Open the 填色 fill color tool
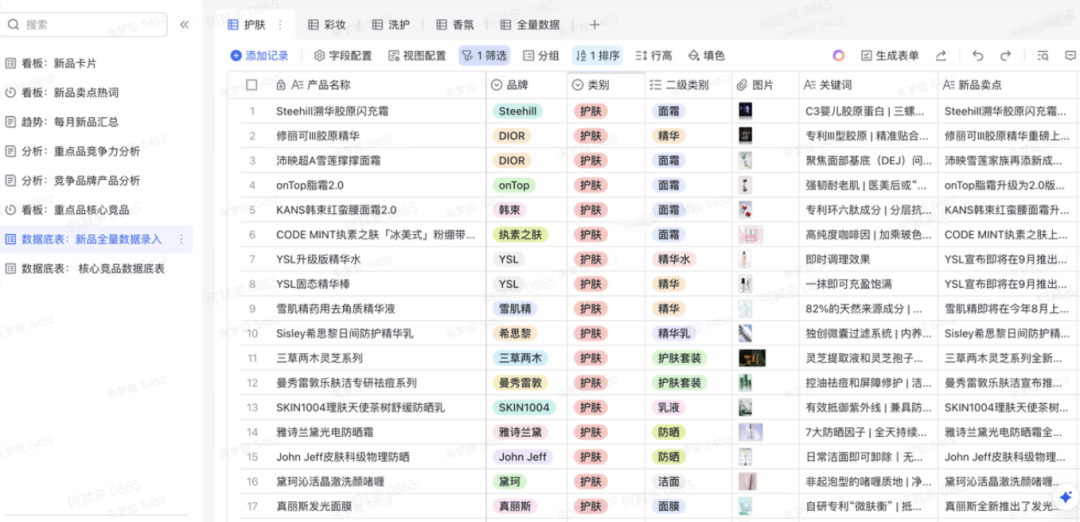 pos(707,56)
